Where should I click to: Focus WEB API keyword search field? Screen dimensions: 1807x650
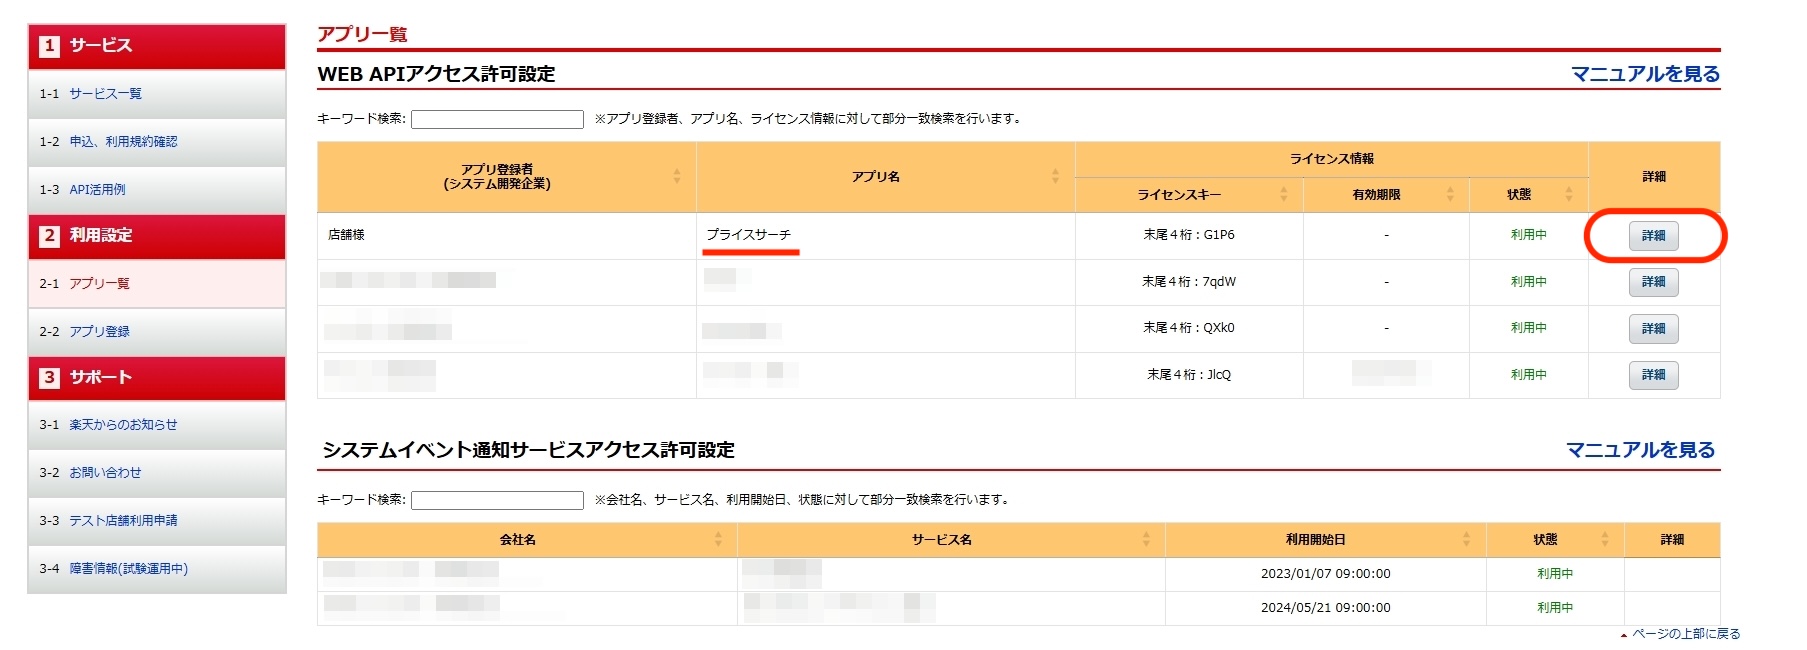(497, 119)
